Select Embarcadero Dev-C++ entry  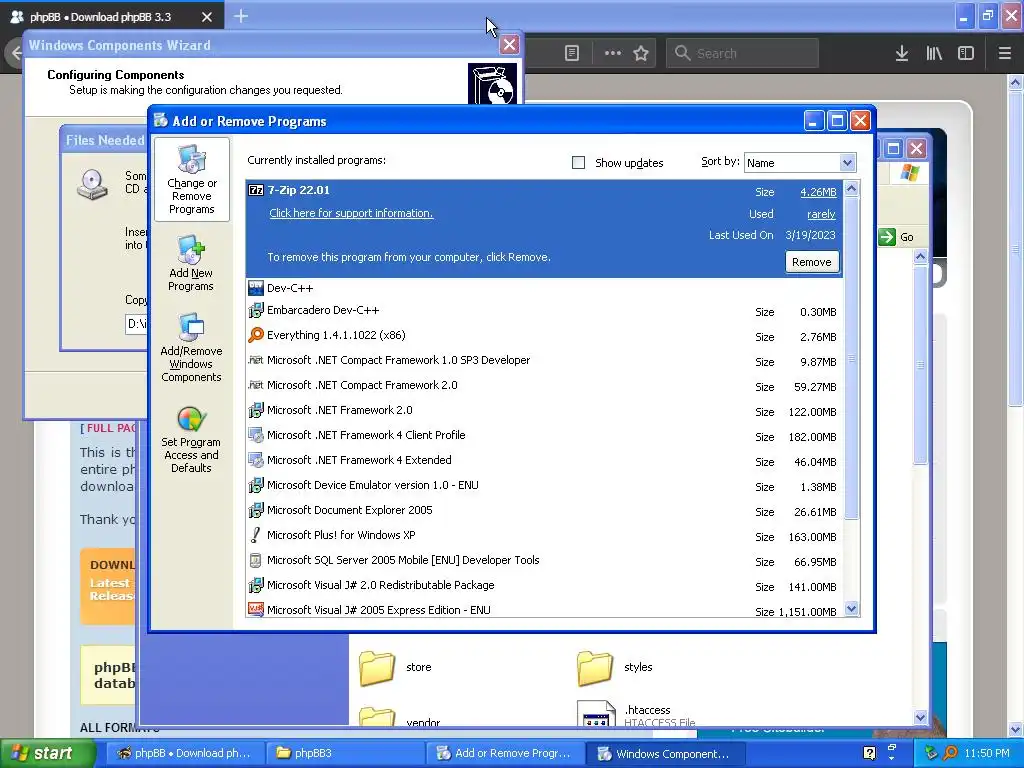(x=544, y=311)
